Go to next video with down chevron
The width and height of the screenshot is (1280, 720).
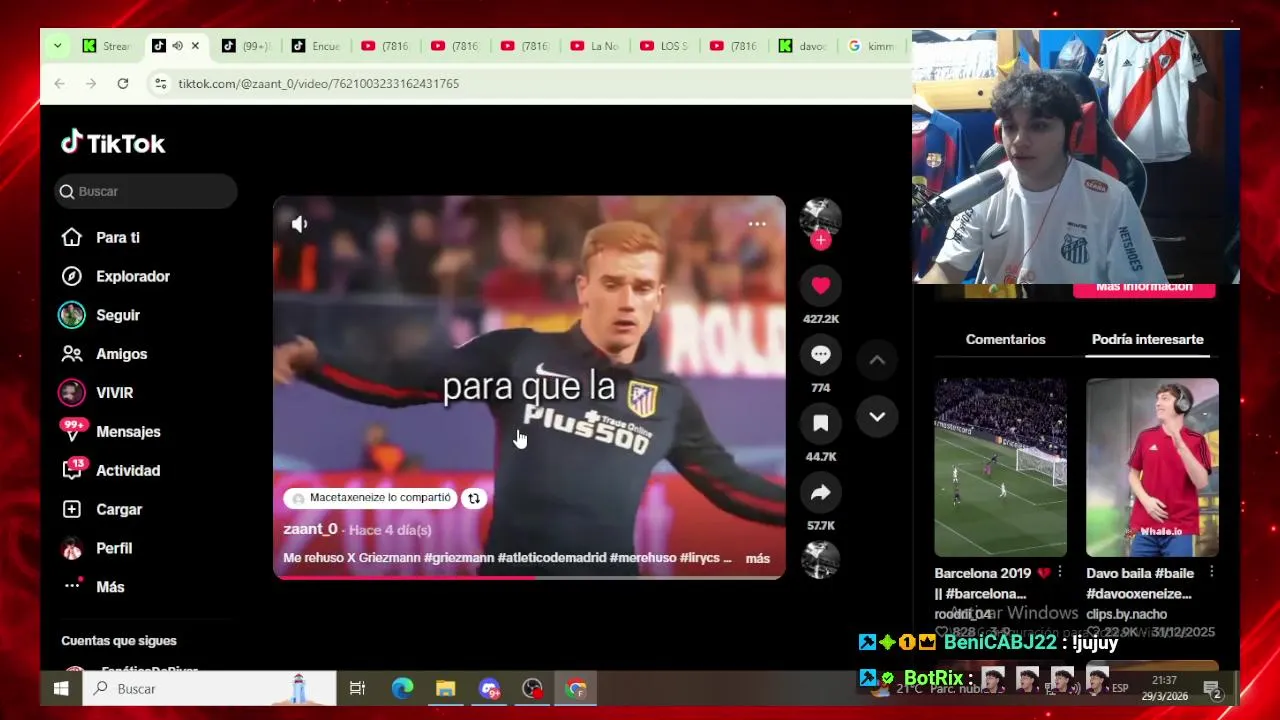[x=877, y=417]
